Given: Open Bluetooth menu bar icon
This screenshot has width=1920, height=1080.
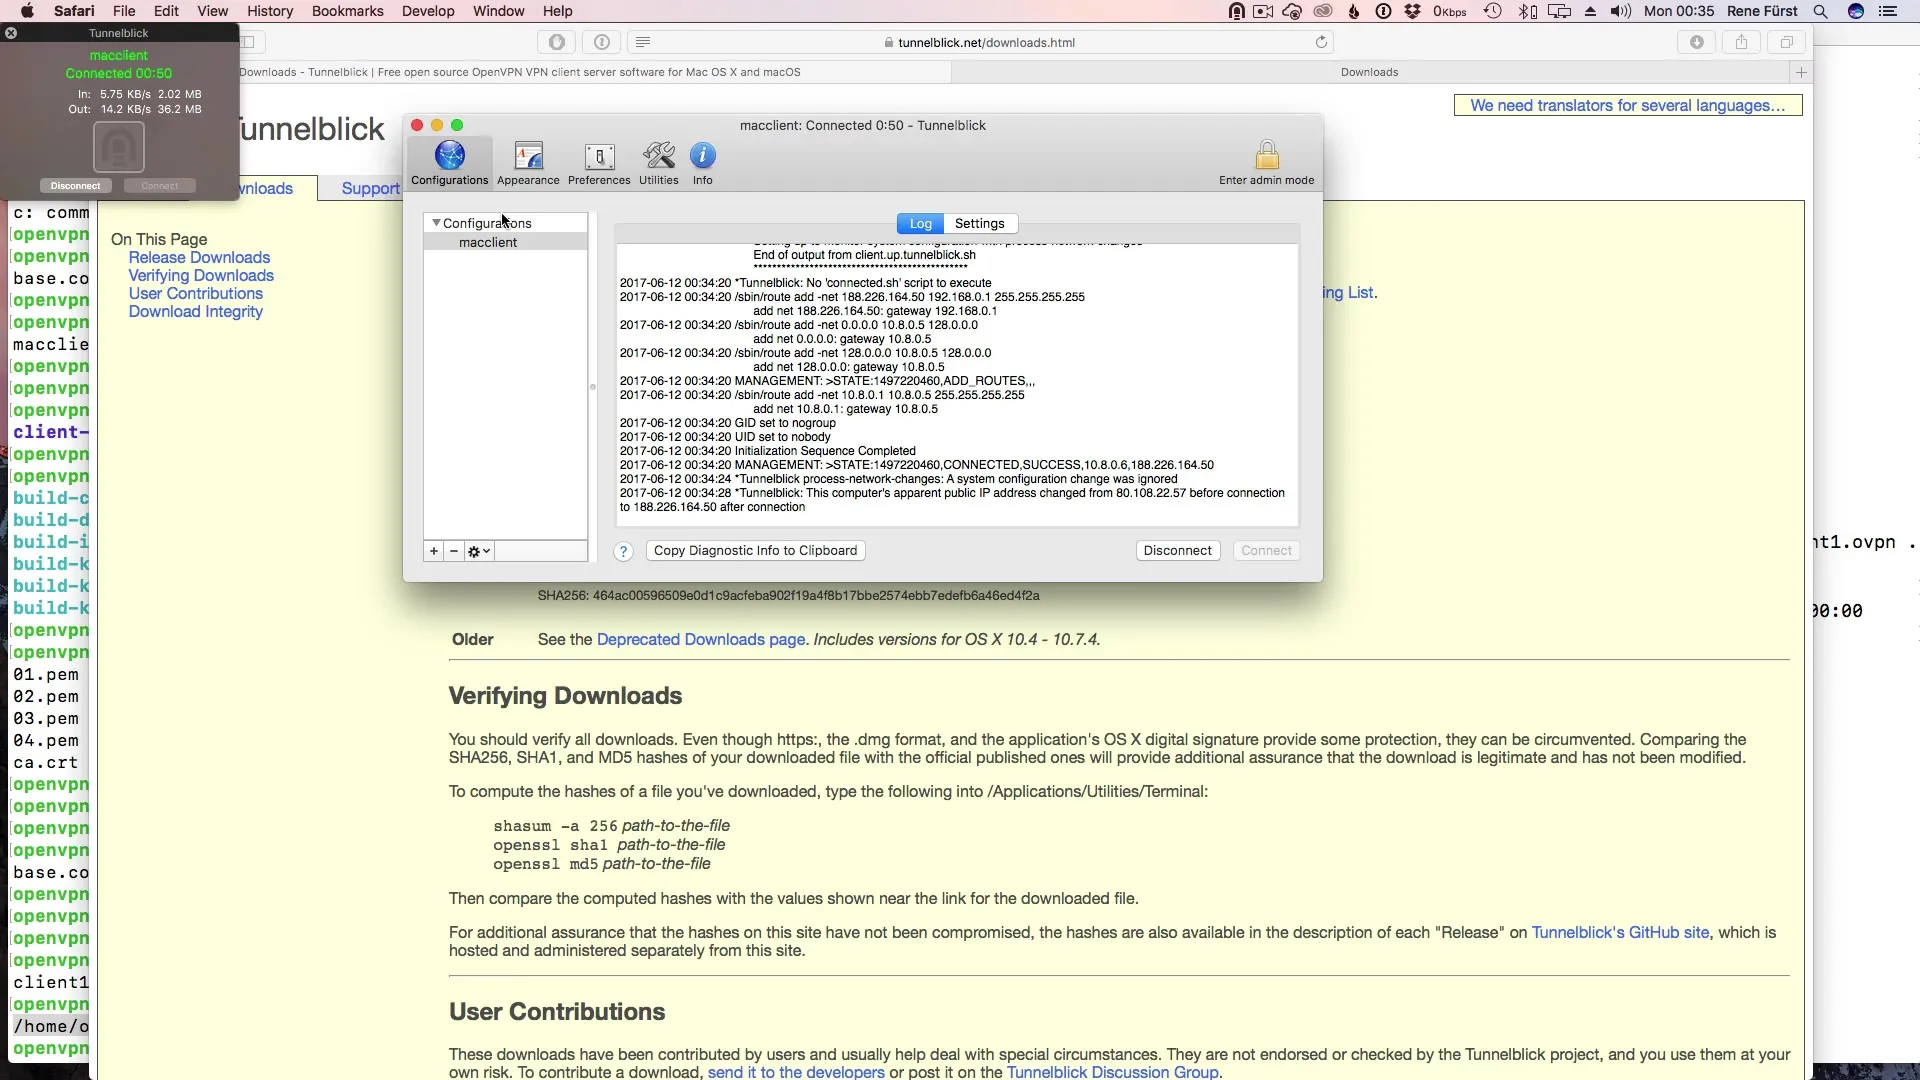Looking at the screenshot, I should 1526,11.
